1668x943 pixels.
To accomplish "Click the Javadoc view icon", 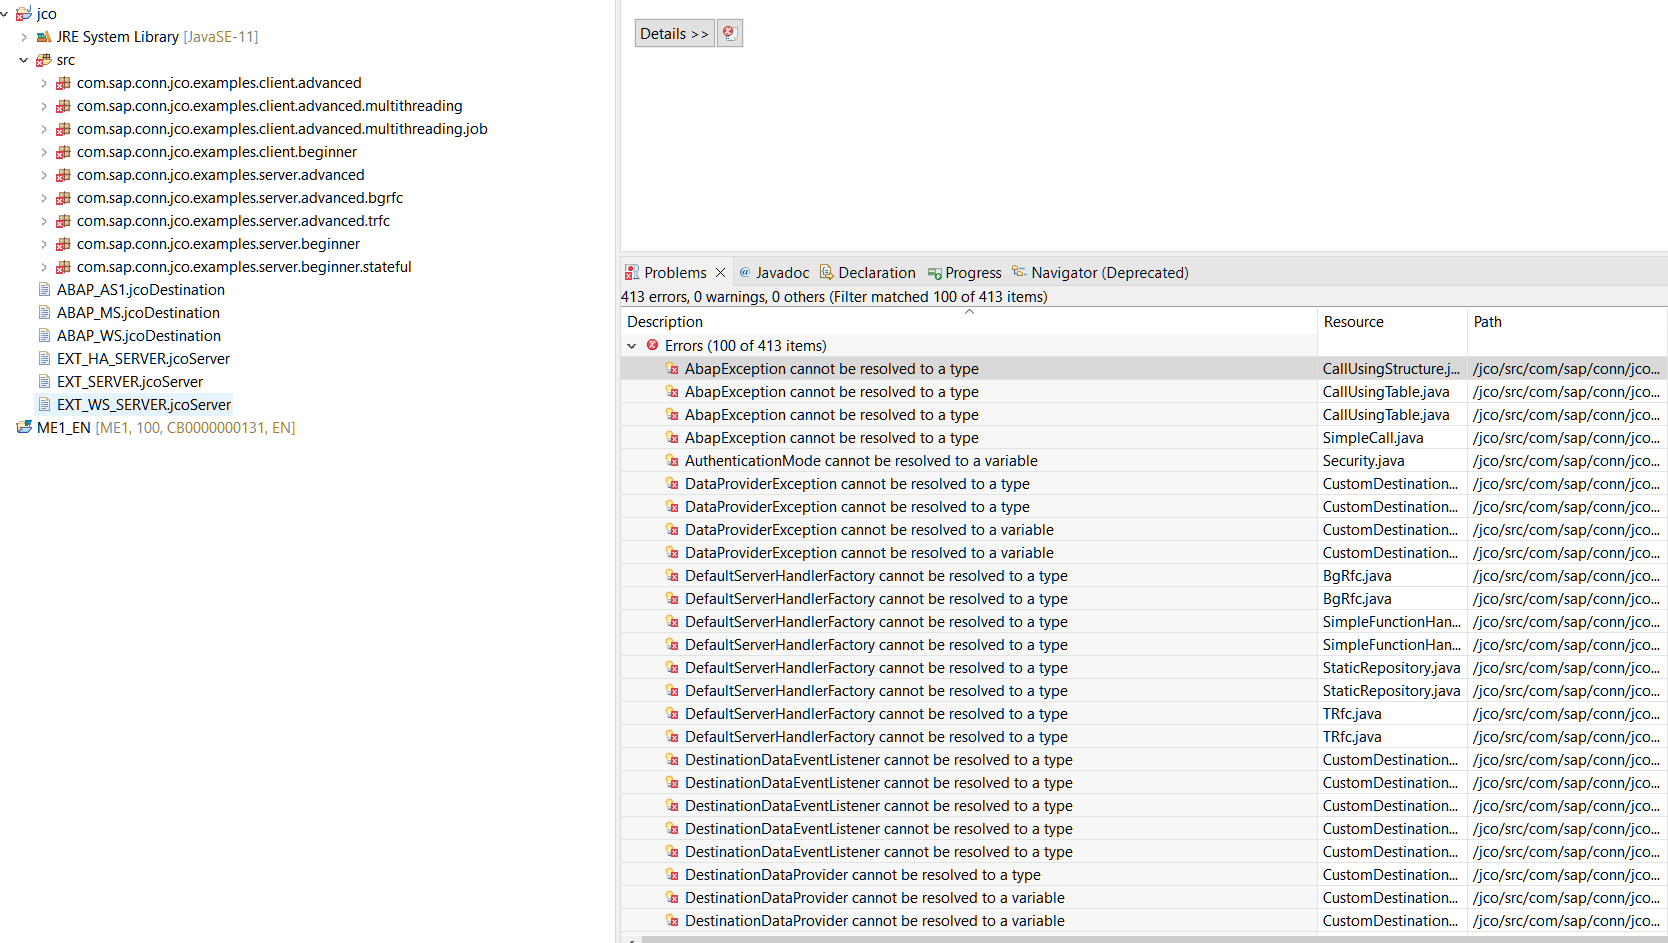I will [x=744, y=272].
